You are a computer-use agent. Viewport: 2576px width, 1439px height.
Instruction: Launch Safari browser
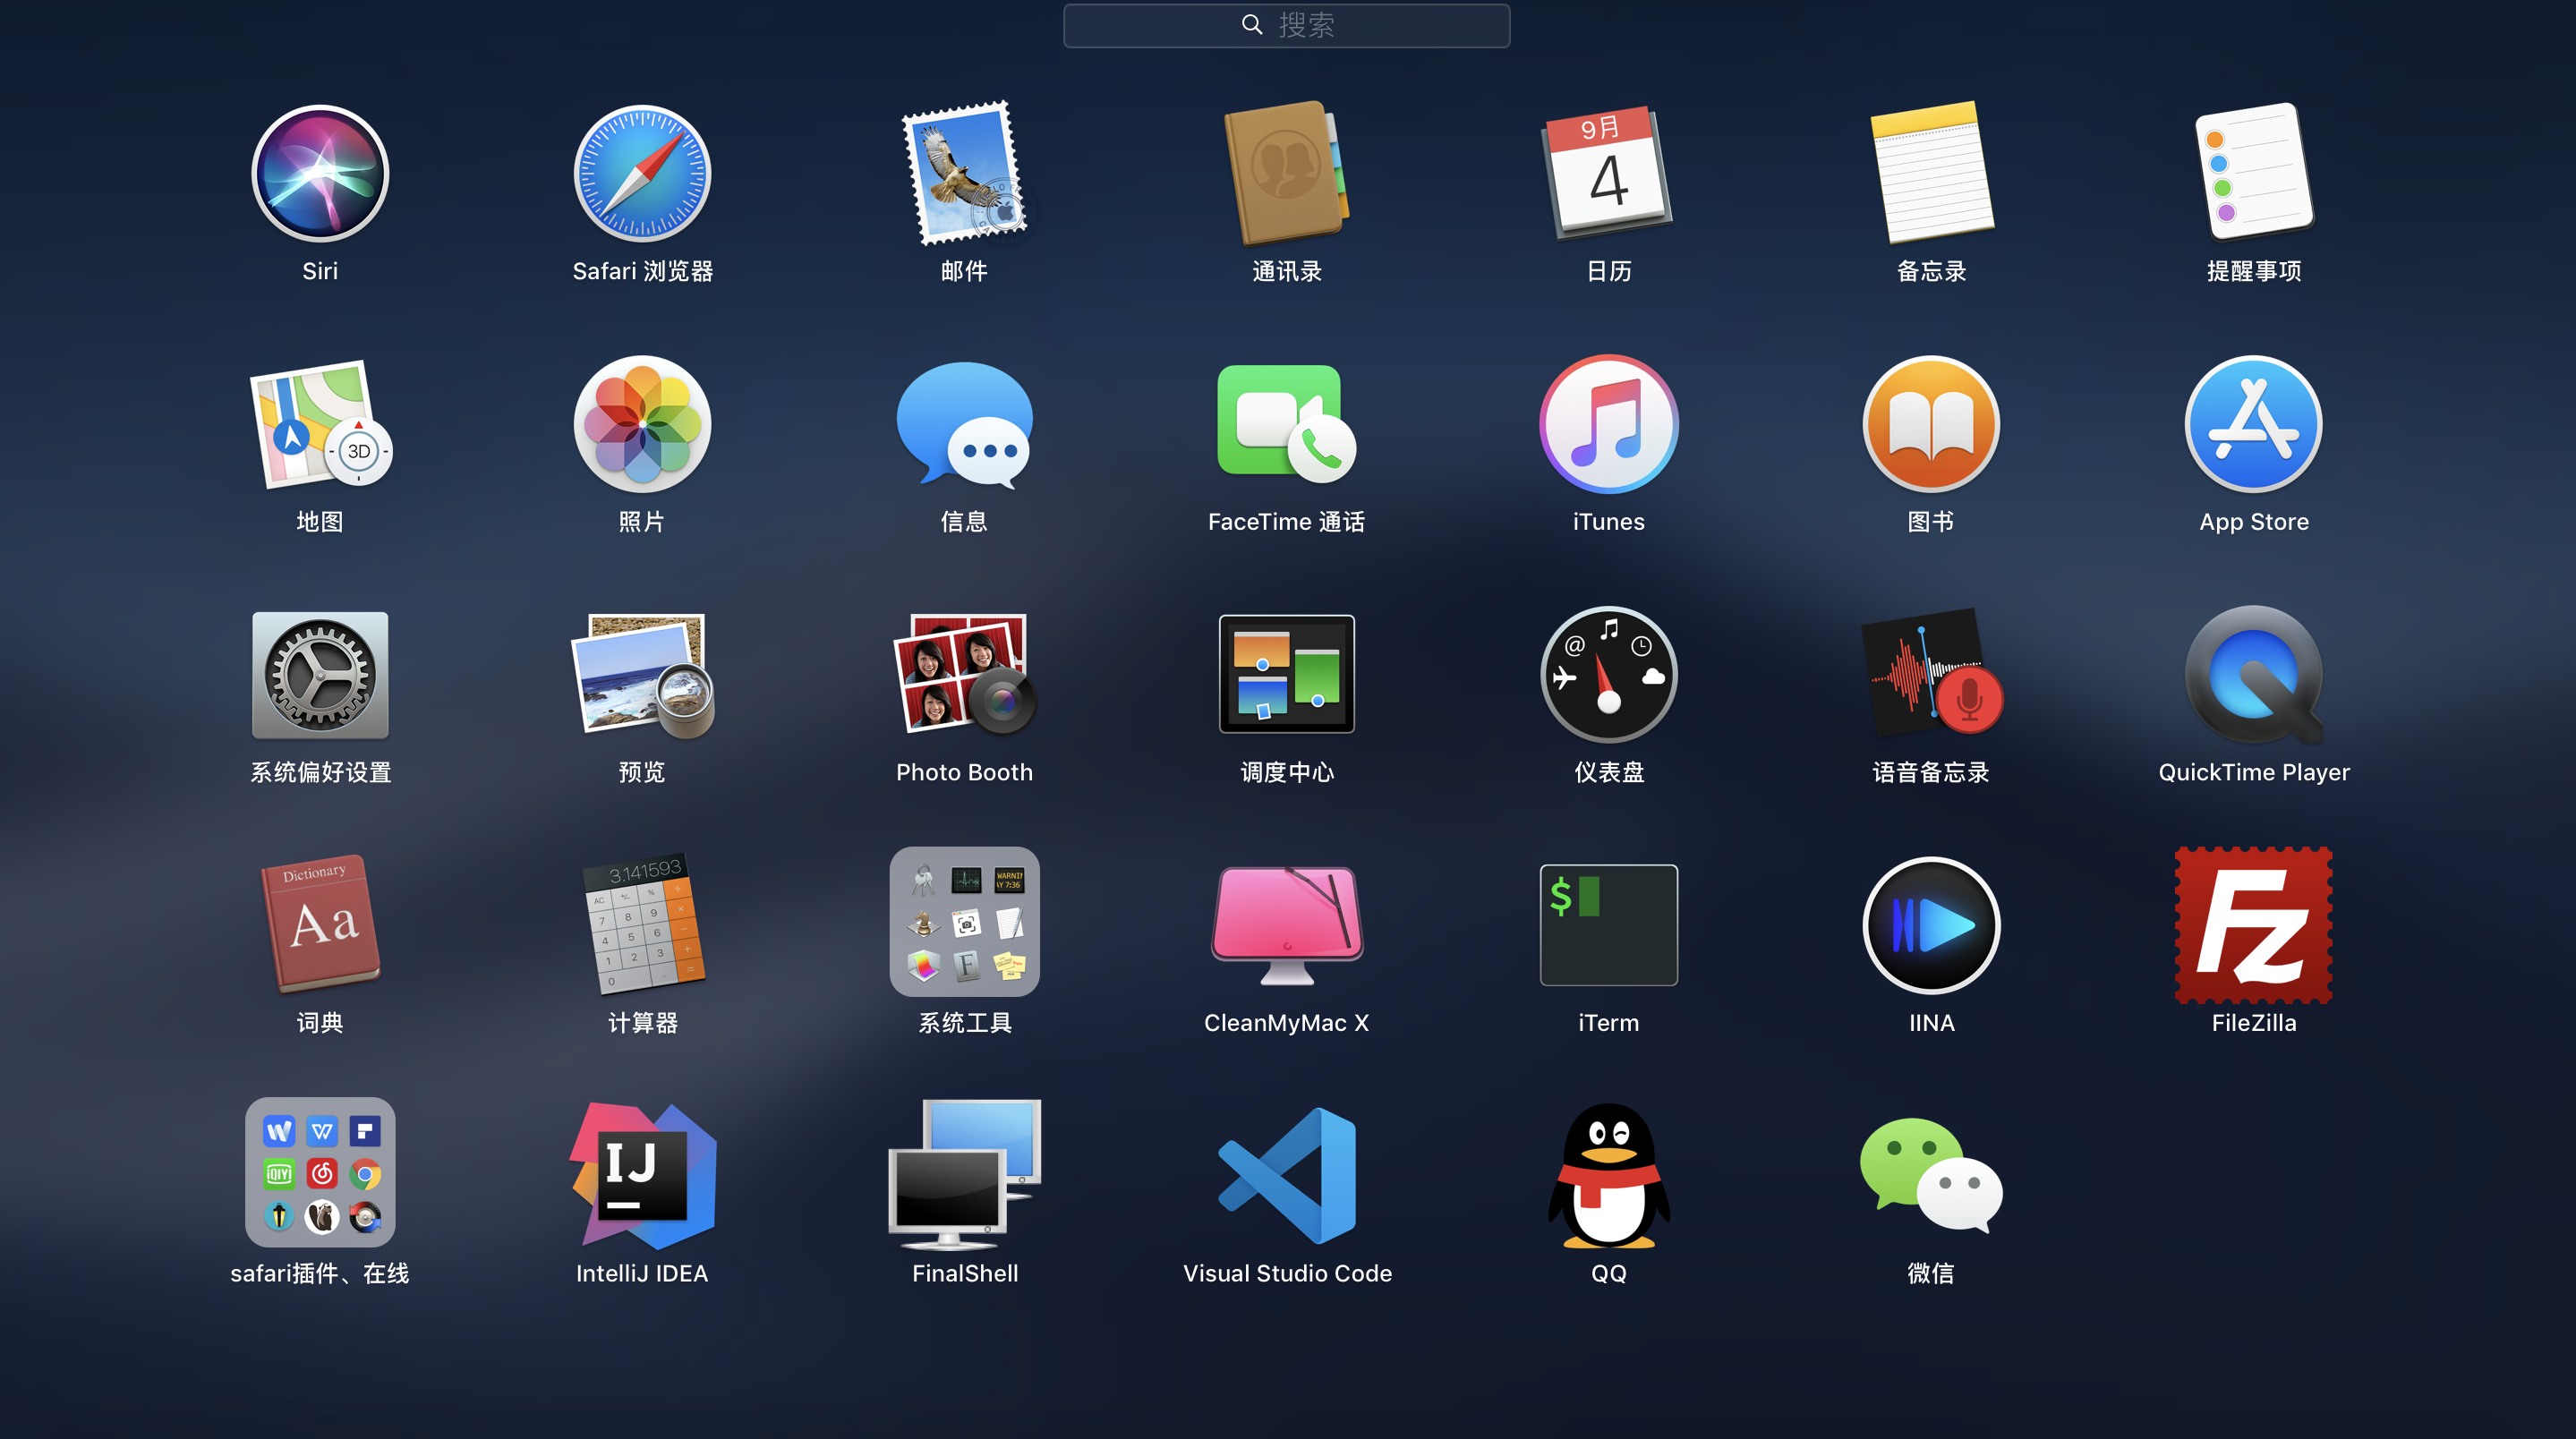click(642, 174)
